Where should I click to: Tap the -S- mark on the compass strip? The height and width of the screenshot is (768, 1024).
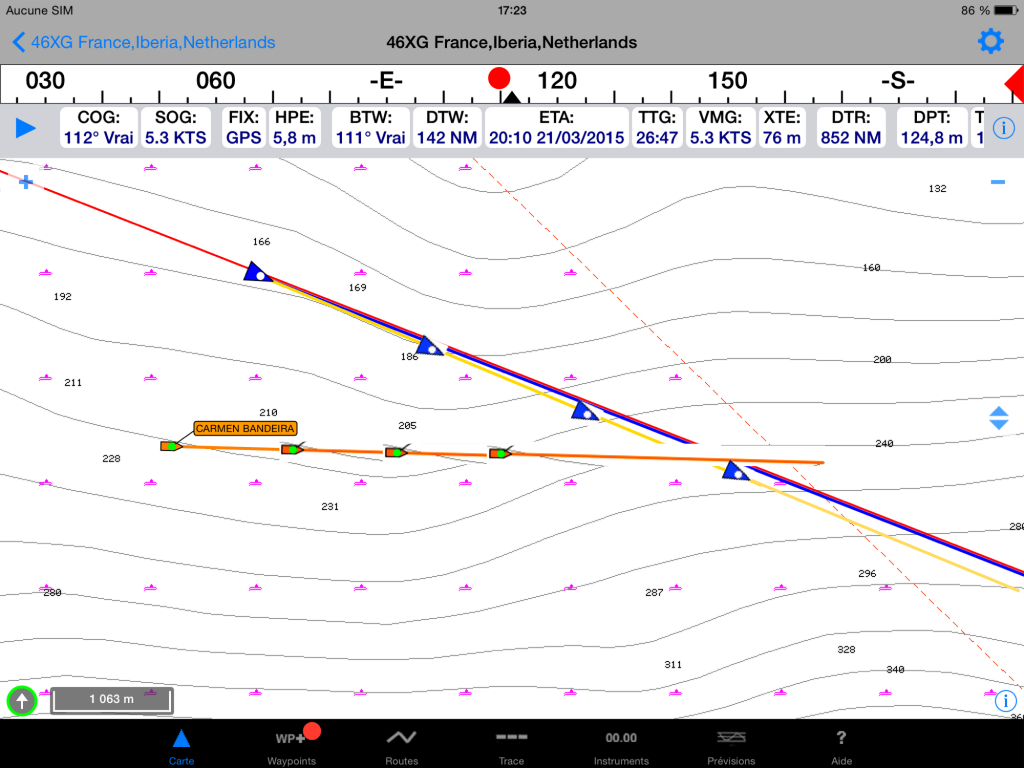coord(897,81)
